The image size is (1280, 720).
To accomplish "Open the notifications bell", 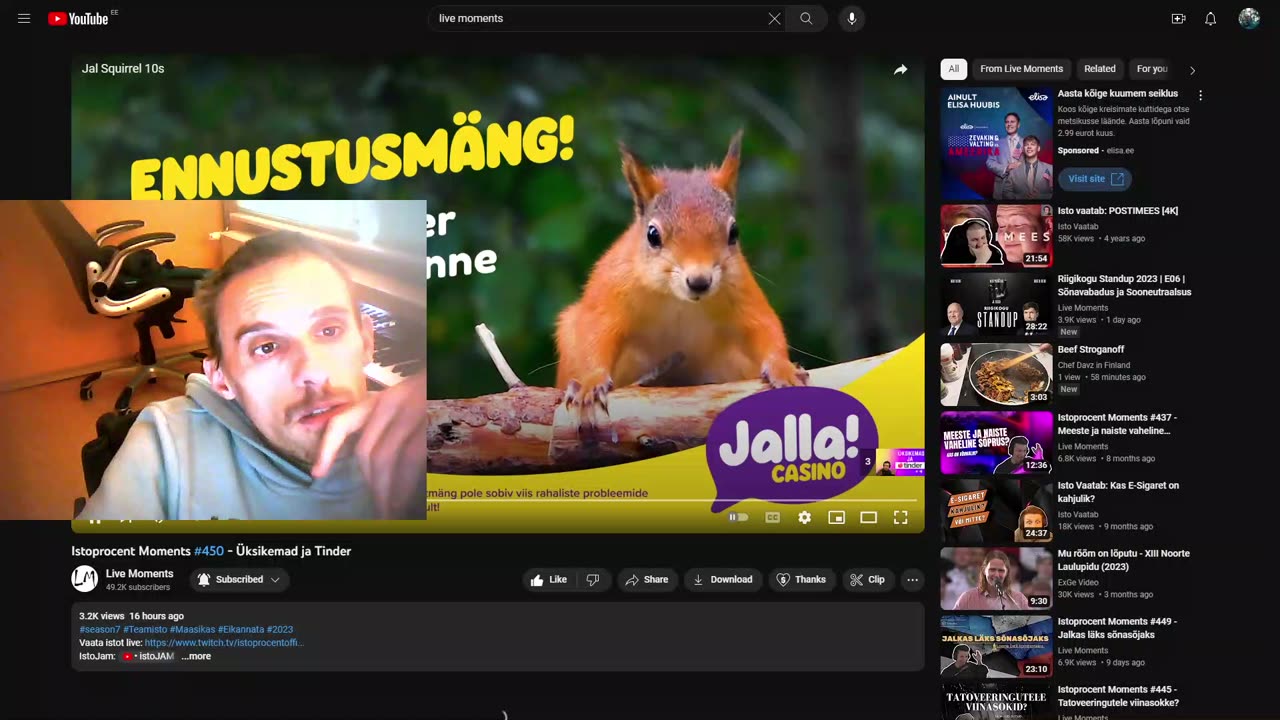I will (x=1211, y=18).
